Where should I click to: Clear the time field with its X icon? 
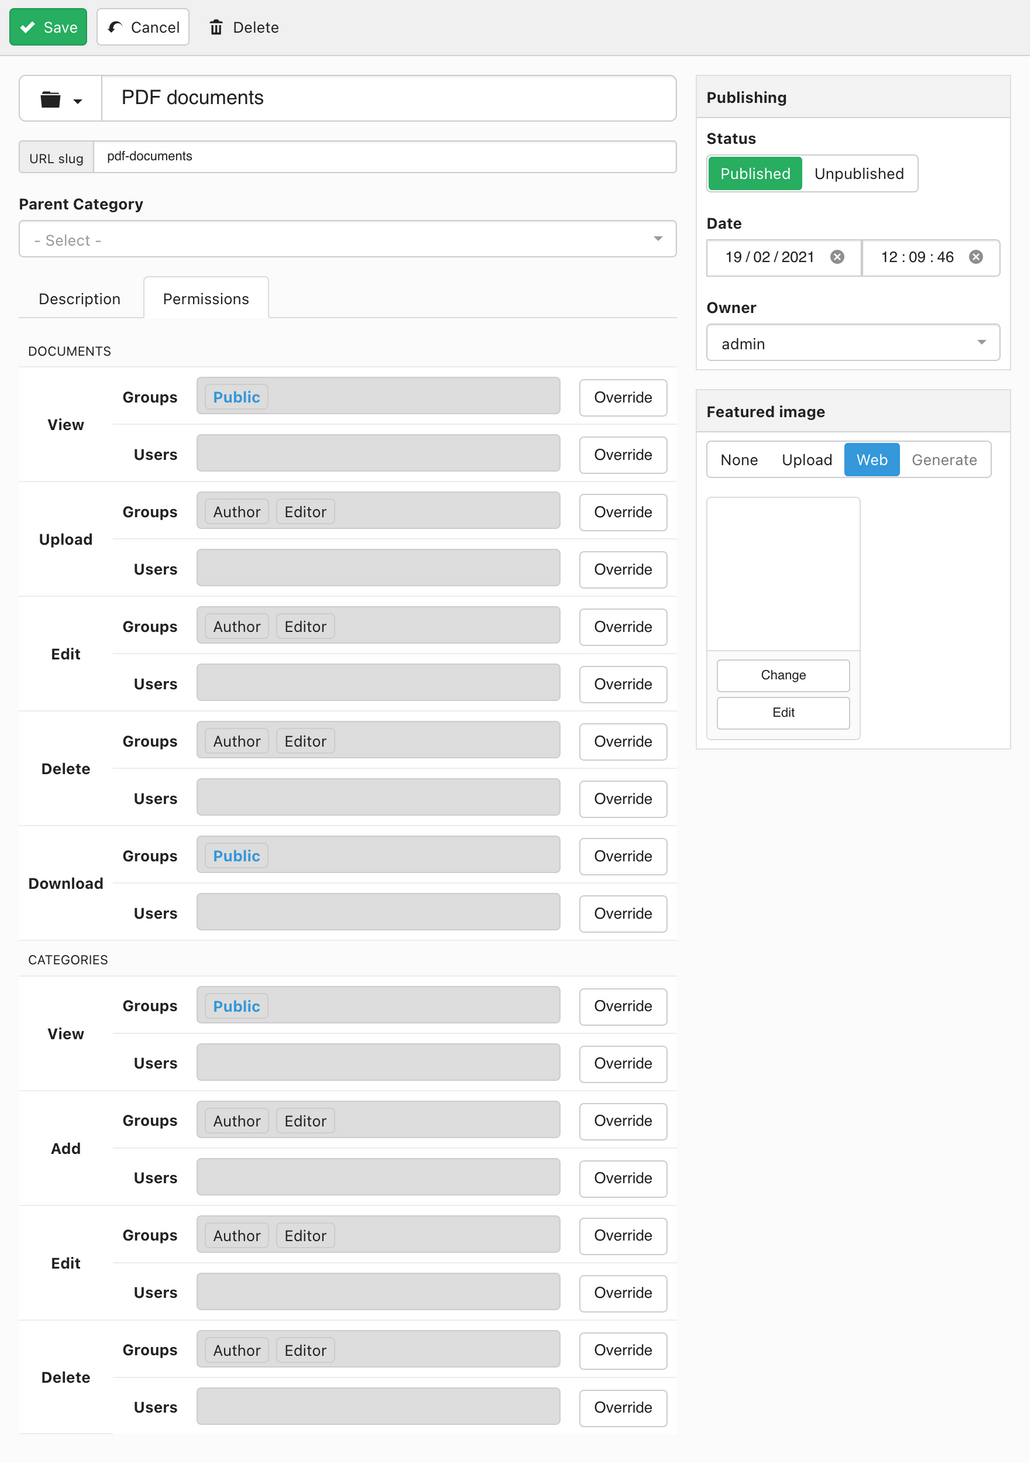click(x=976, y=257)
